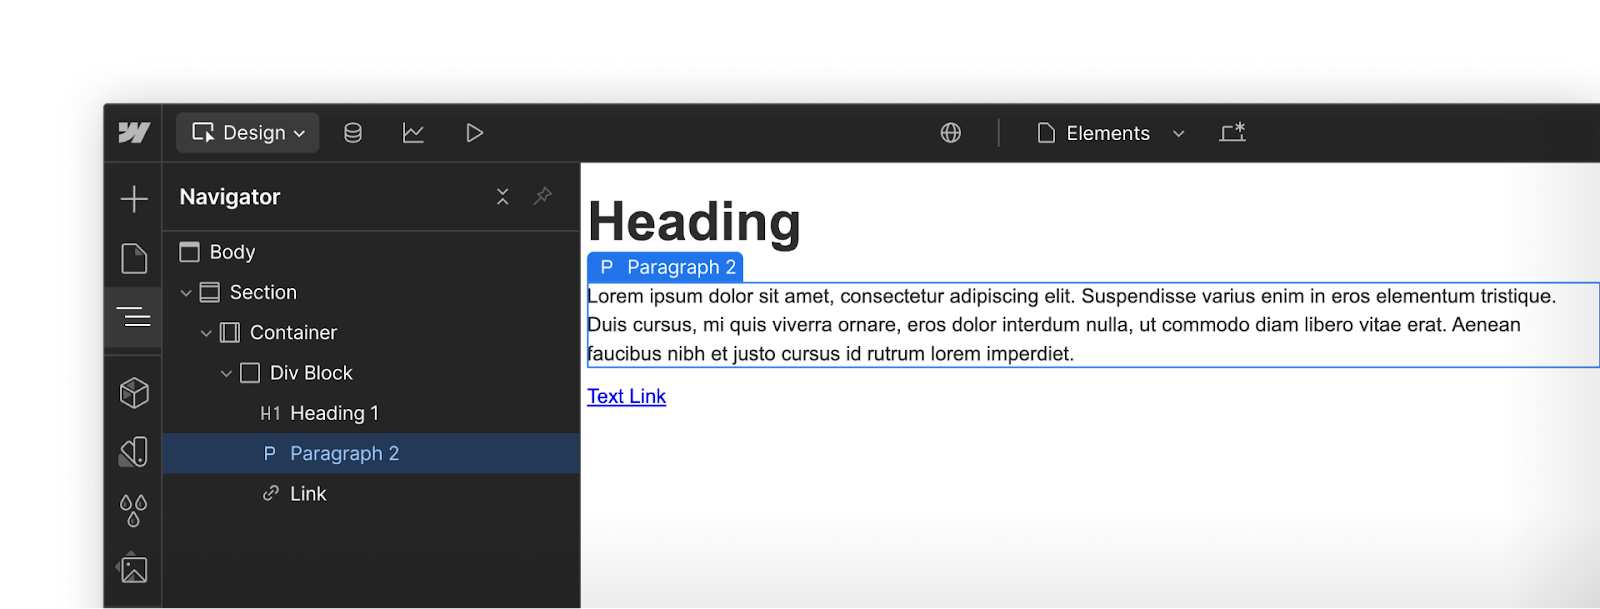Open the Pages panel icon
1600x609 pixels.
pyautogui.click(x=134, y=258)
